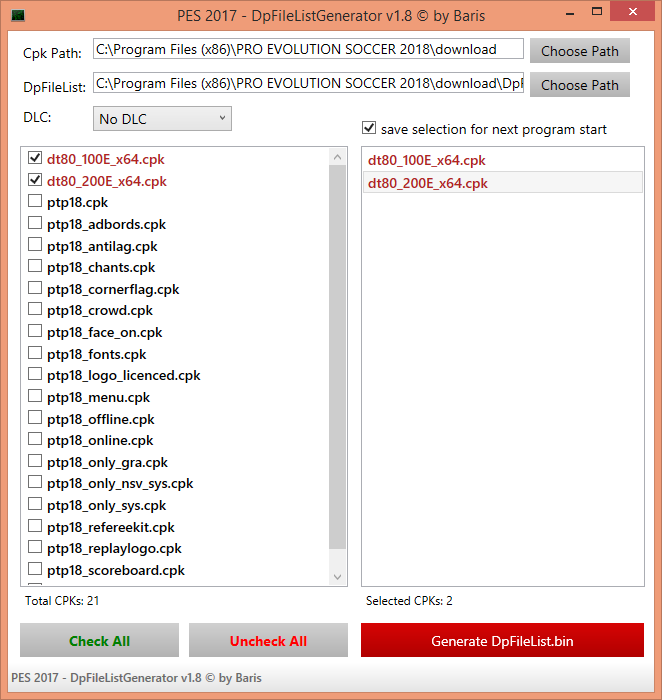Click the CPK list scroll down arrow
Screen dimensions: 662x700
coord(337,577)
